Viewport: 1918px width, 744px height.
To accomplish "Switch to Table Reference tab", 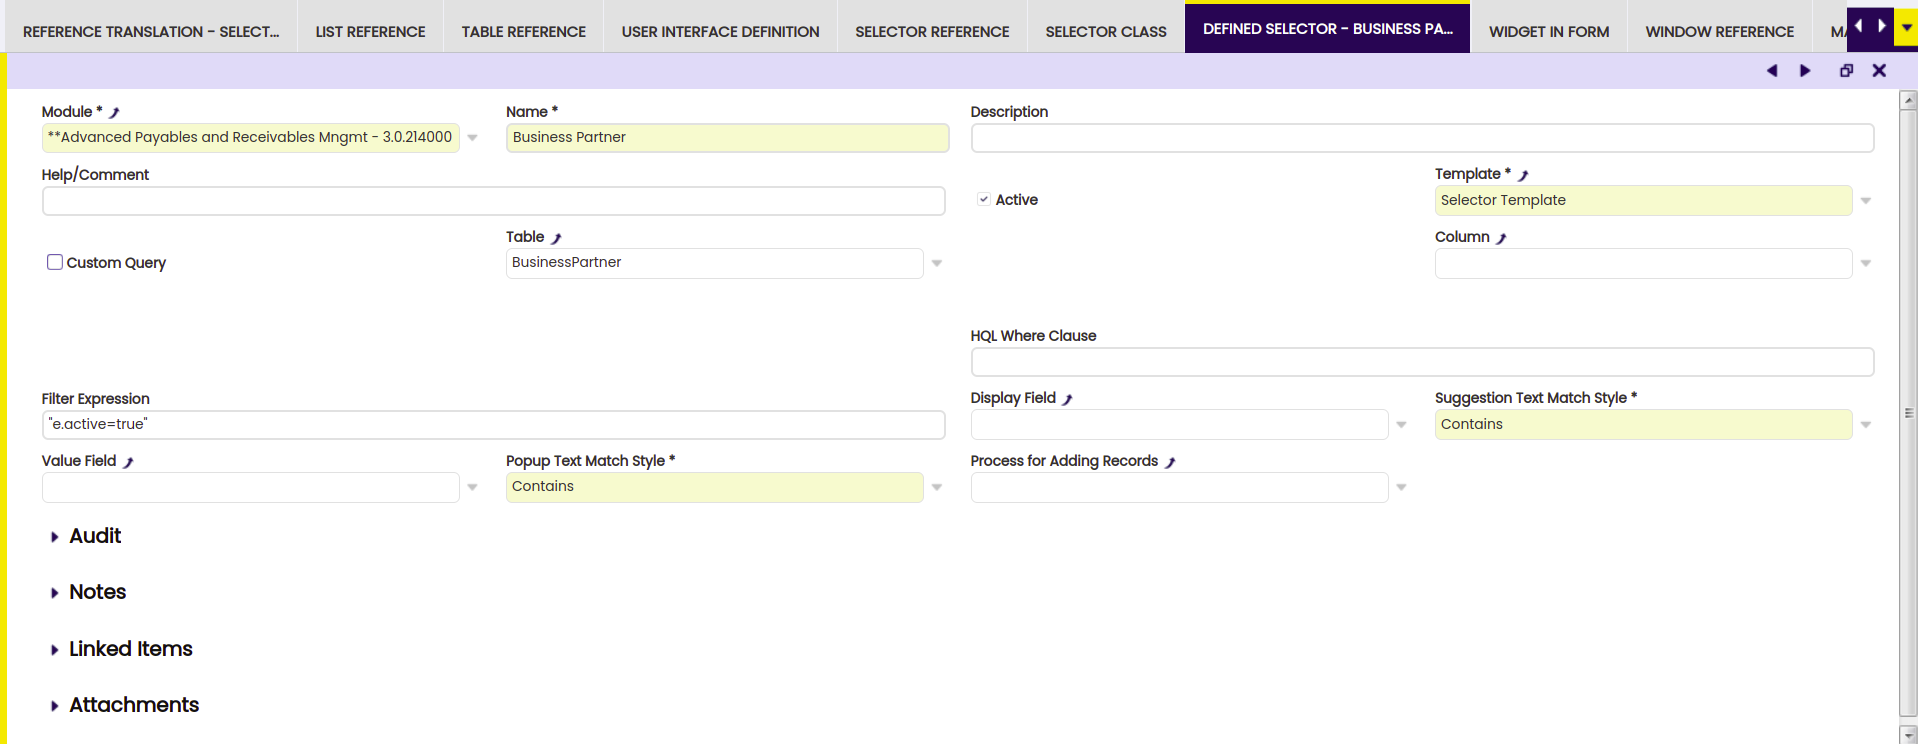I will (524, 32).
